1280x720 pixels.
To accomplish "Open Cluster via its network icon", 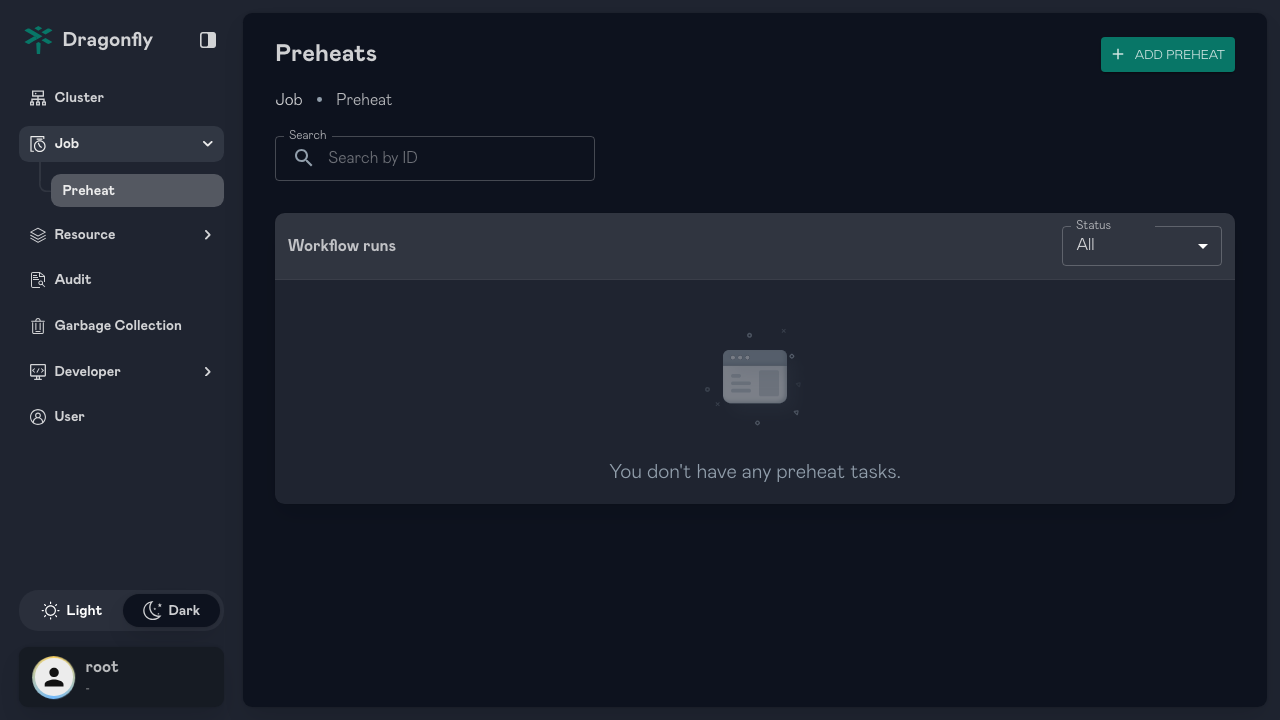I will [38, 98].
